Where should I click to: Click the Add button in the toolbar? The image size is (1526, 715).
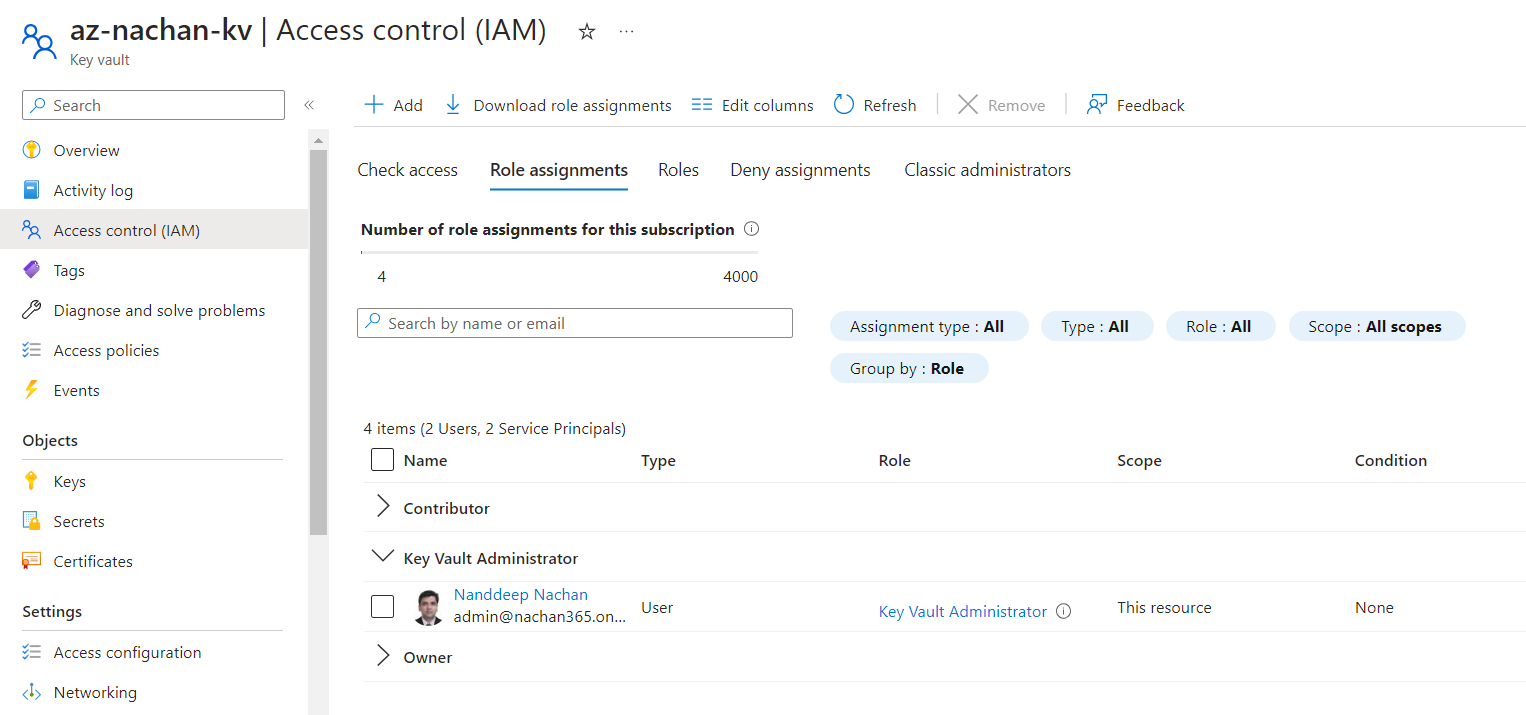pyautogui.click(x=393, y=105)
